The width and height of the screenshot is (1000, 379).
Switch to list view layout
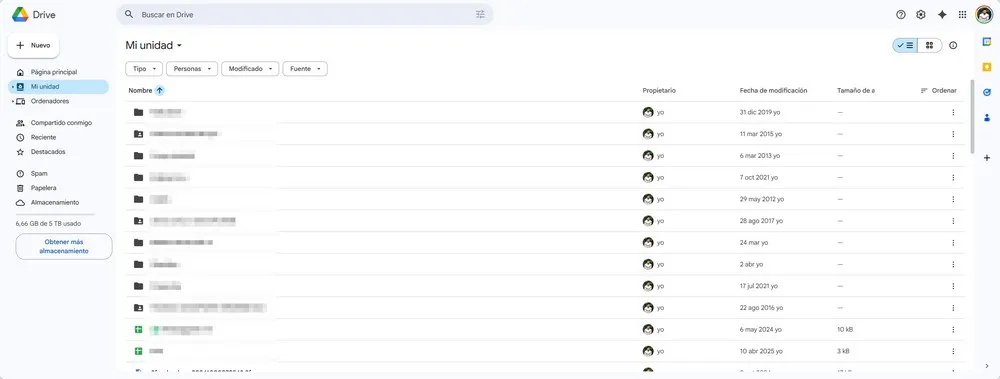pos(905,45)
